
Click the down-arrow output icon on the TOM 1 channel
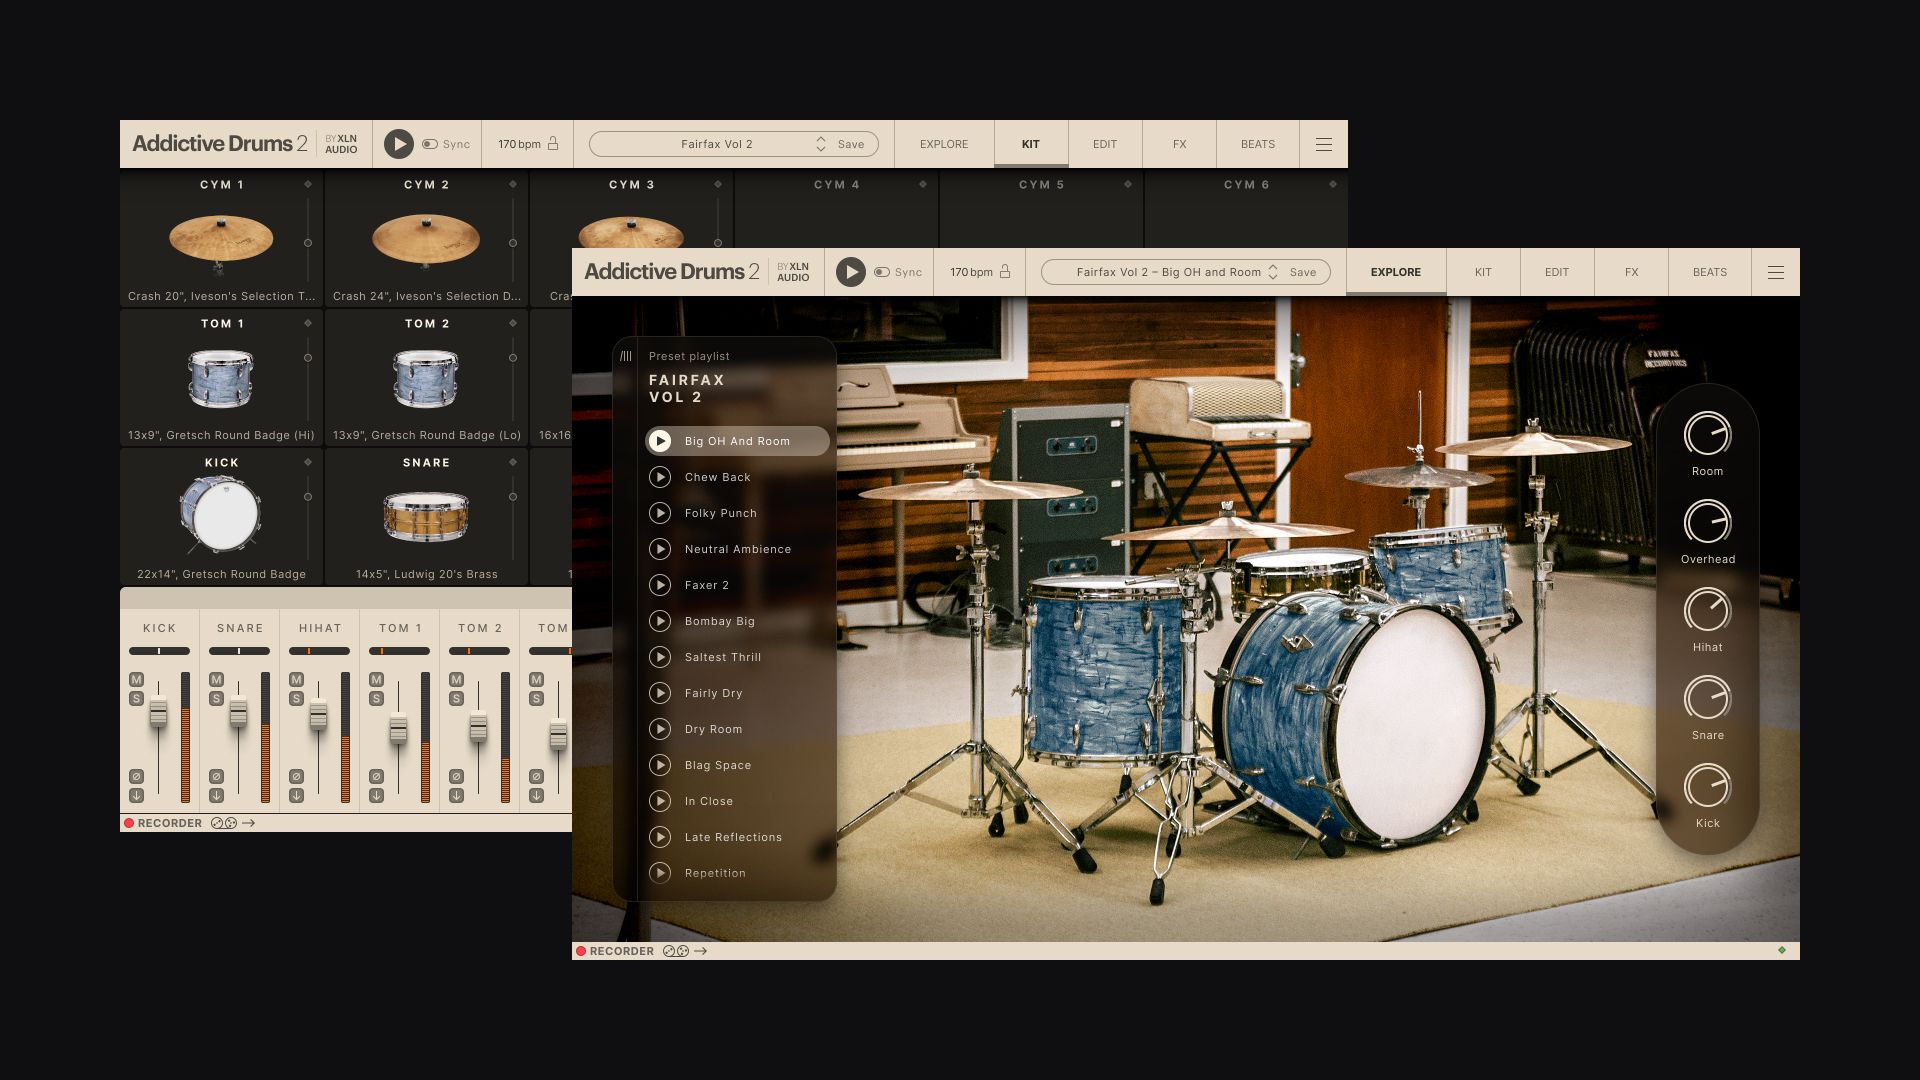[376, 796]
